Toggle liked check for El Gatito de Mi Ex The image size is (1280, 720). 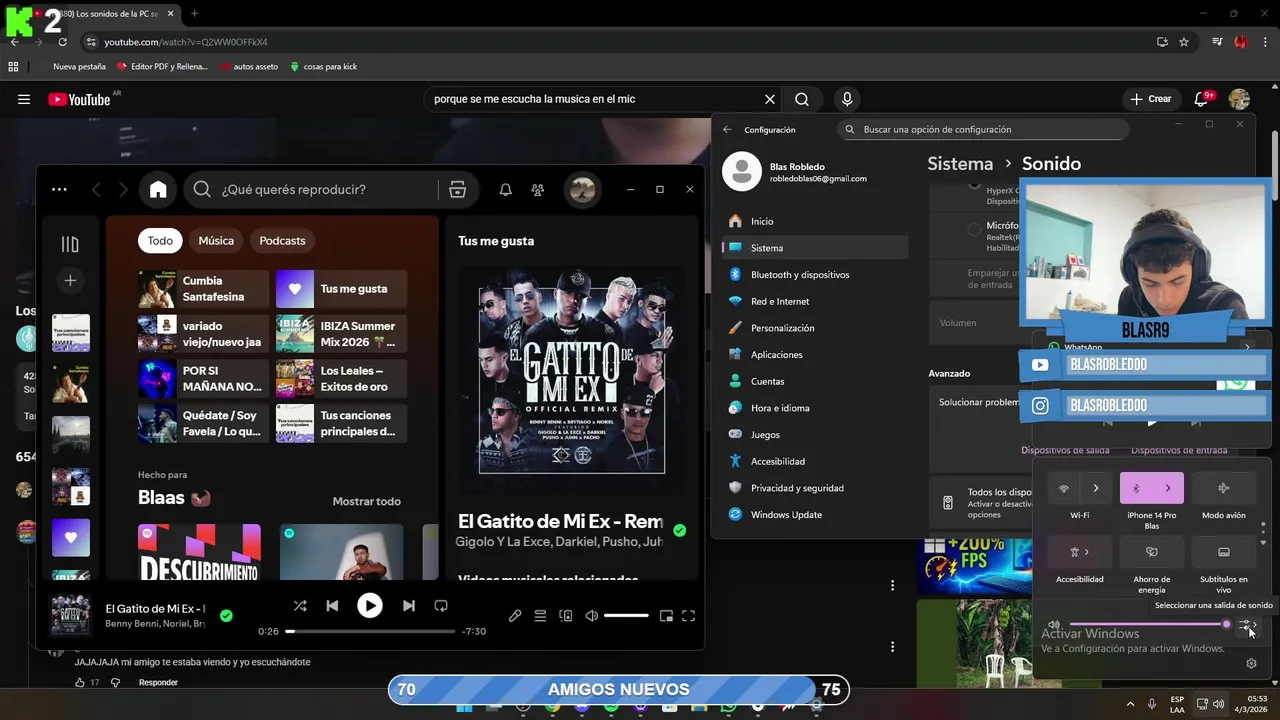point(226,616)
